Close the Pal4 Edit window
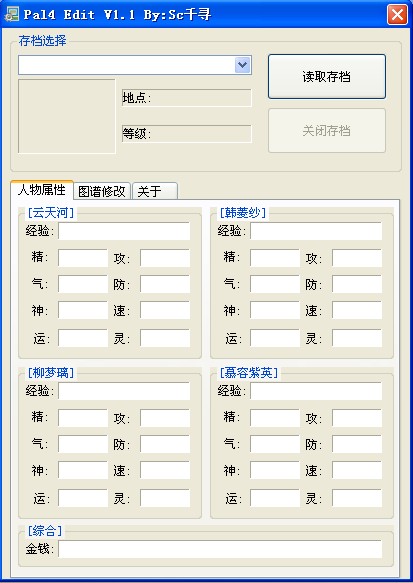This screenshot has height=583, width=413. pos(397,15)
